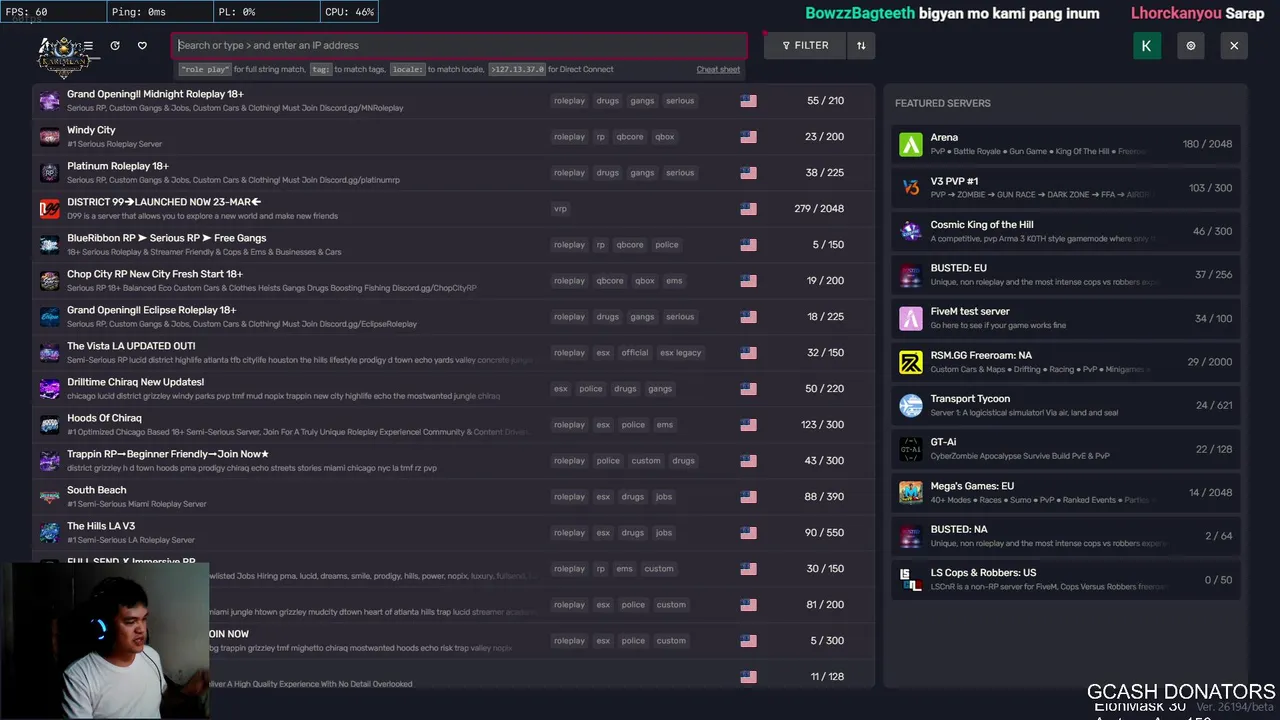The width and height of the screenshot is (1280, 720).
Task: Open the sort order dropdown
Action: 861,45
